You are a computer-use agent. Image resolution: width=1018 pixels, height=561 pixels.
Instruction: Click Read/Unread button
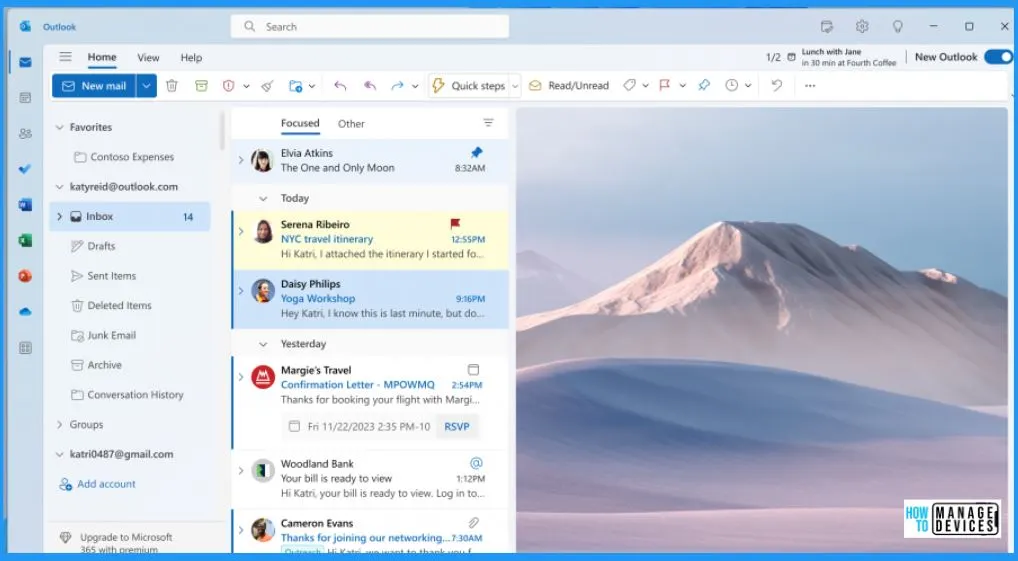[569, 86]
